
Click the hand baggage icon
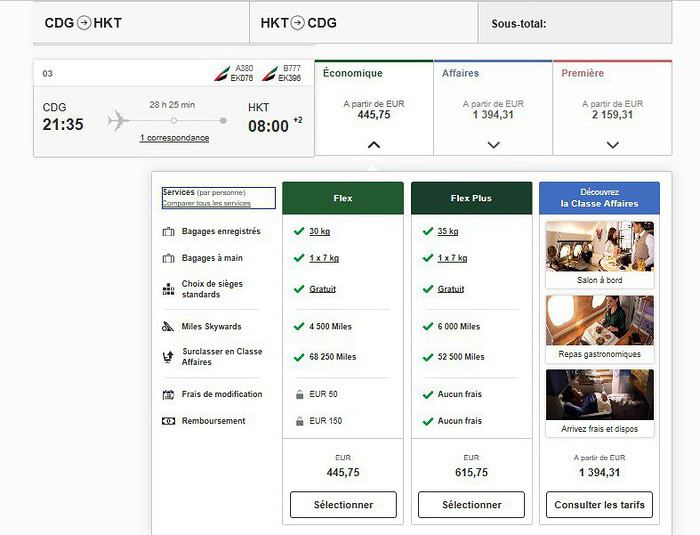(x=168, y=258)
